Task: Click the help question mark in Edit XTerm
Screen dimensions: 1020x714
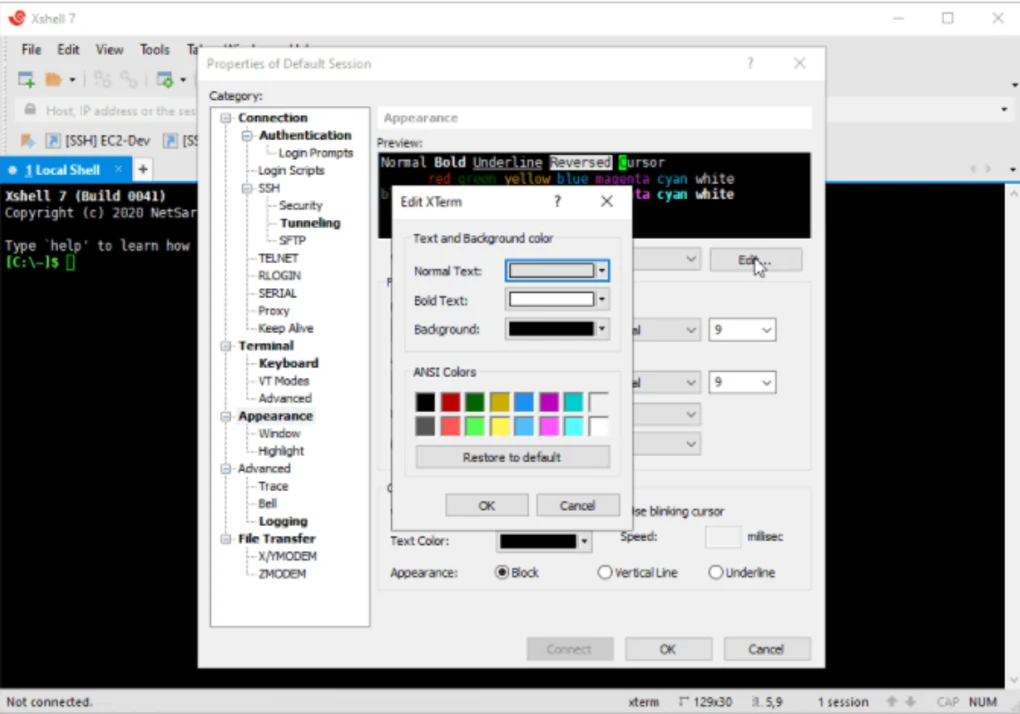Action: [x=557, y=201]
